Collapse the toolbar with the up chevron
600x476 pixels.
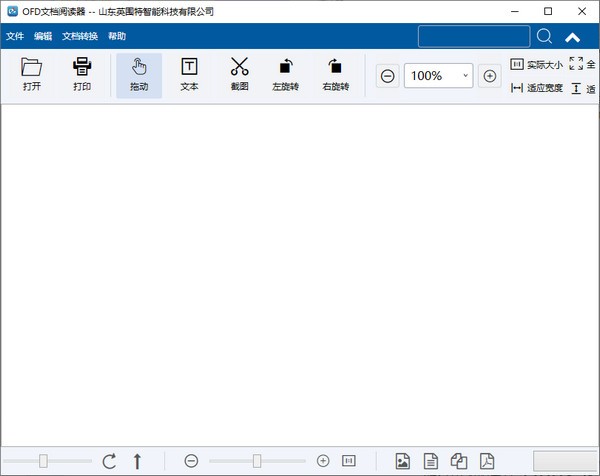pyautogui.click(x=572, y=37)
